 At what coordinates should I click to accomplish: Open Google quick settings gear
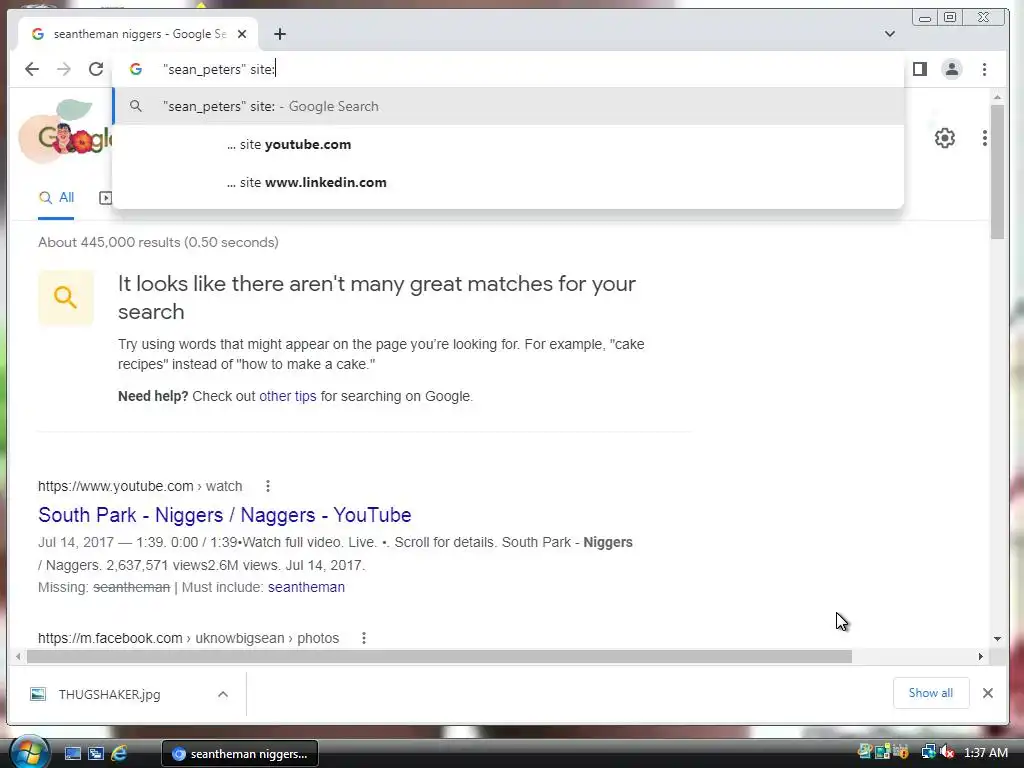[944, 138]
